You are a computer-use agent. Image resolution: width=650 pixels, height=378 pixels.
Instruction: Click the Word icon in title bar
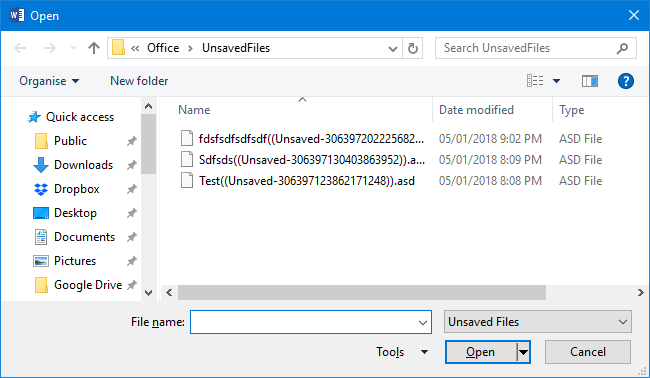click(x=17, y=16)
